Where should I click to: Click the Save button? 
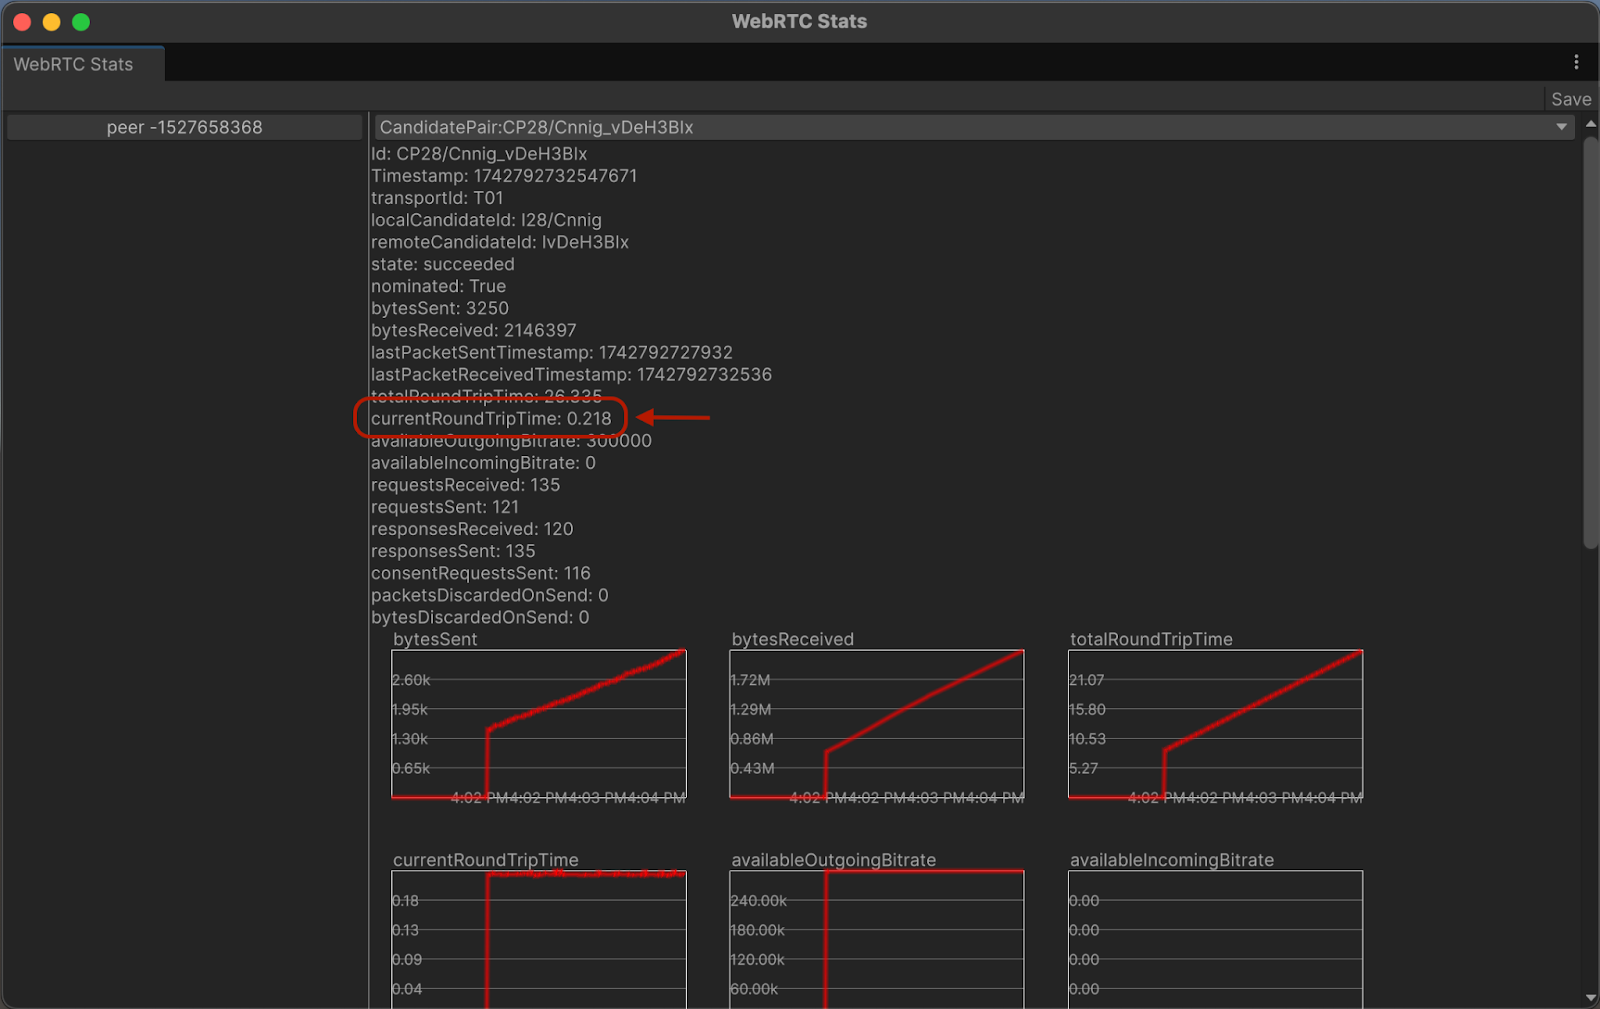[x=1570, y=99]
